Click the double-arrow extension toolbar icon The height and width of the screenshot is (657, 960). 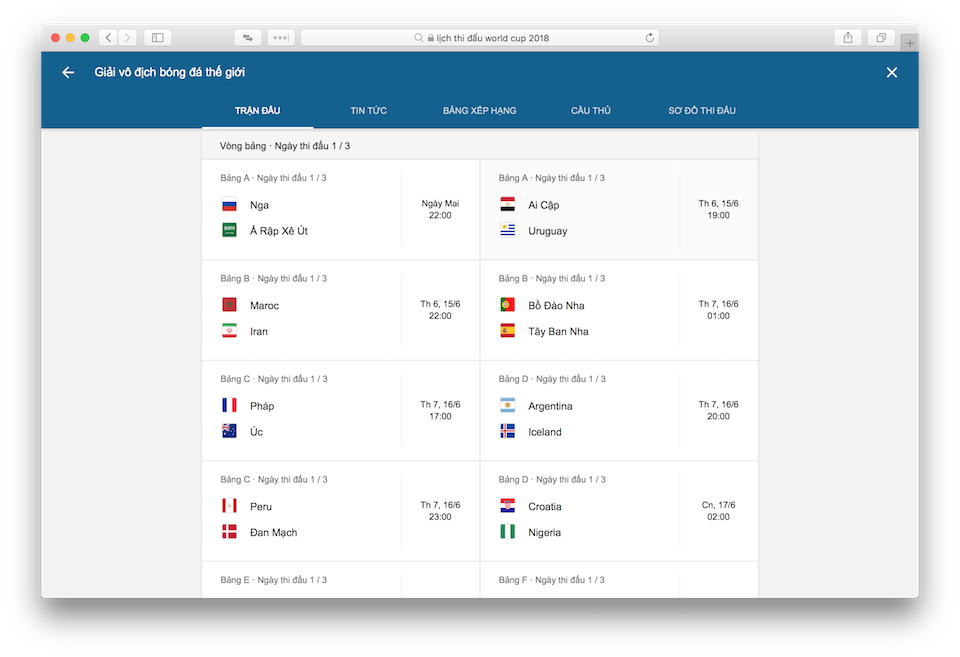248,37
